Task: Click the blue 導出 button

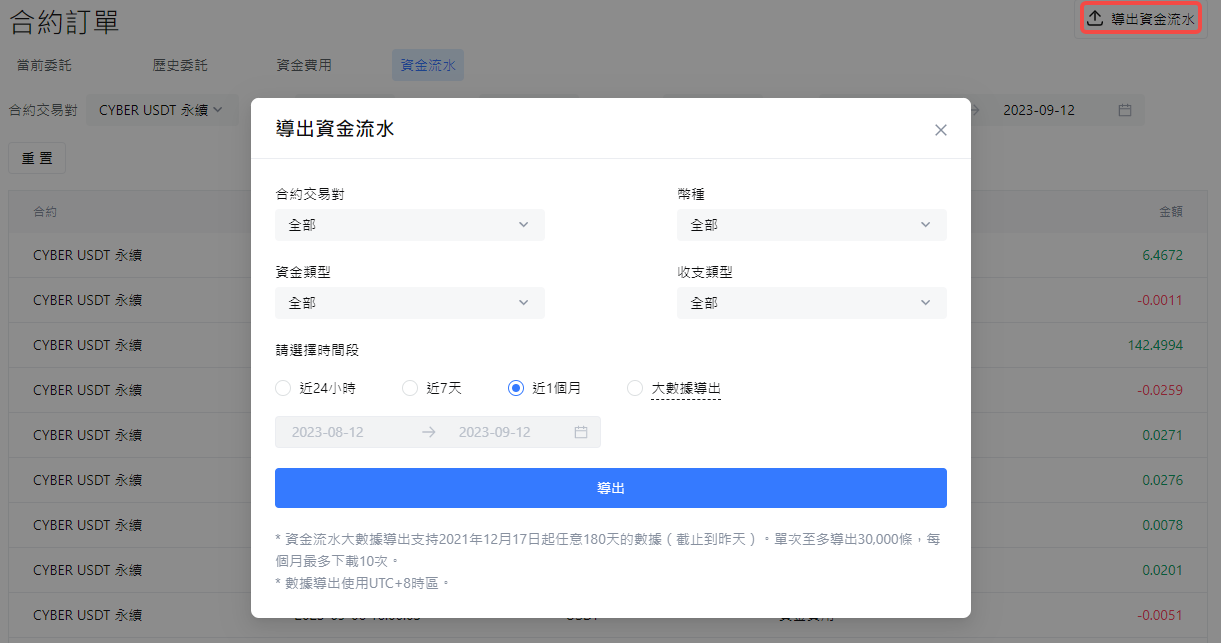Action: pyautogui.click(x=610, y=488)
